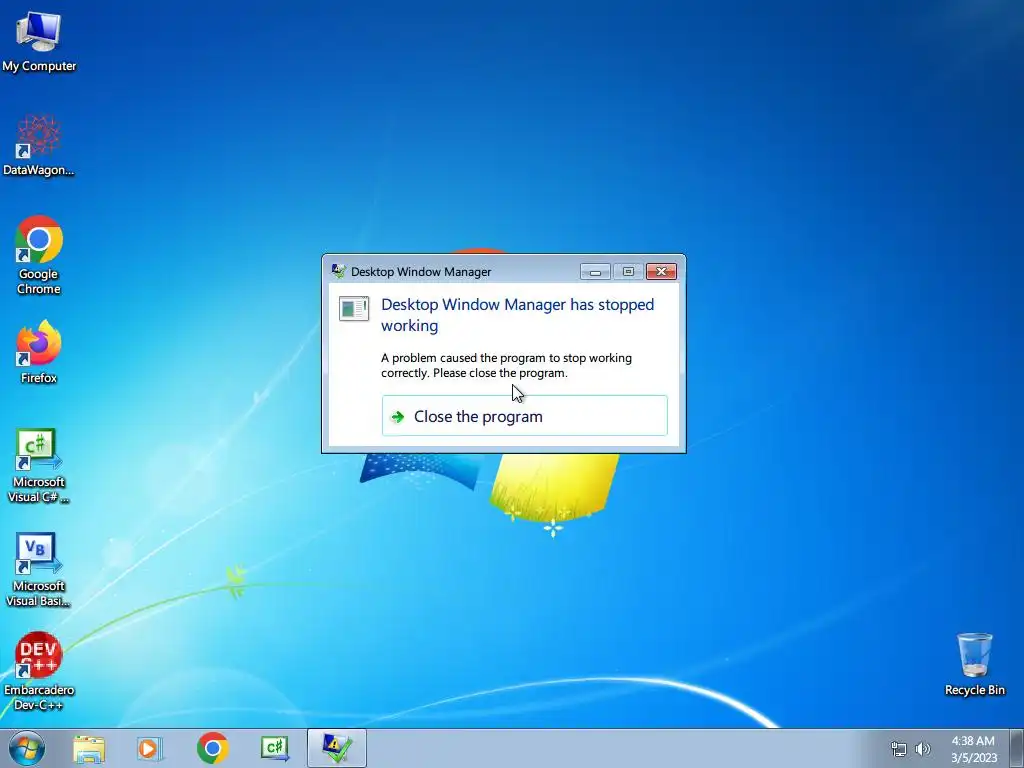Select the DataWagon desktop shortcut
Image resolution: width=1024 pixels, height=768 pixels.
[x=39, y=145]
